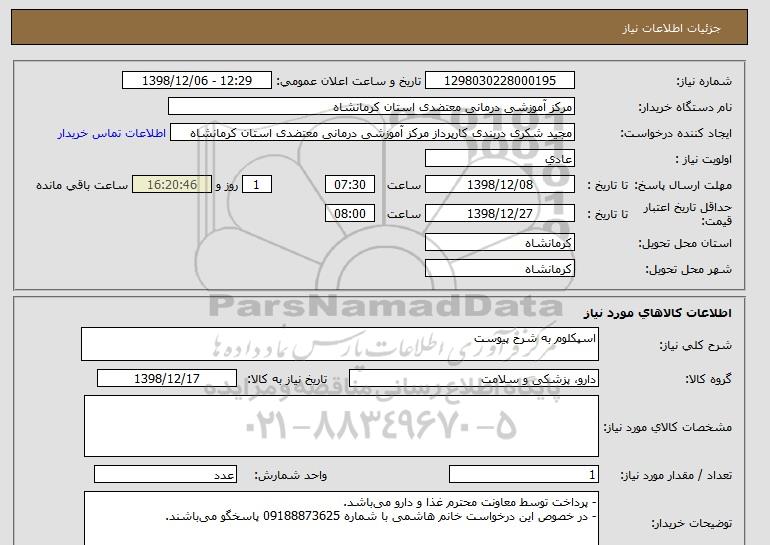
Task: Click the goods need date 1398/12/17
Action: tap(167, 379)
